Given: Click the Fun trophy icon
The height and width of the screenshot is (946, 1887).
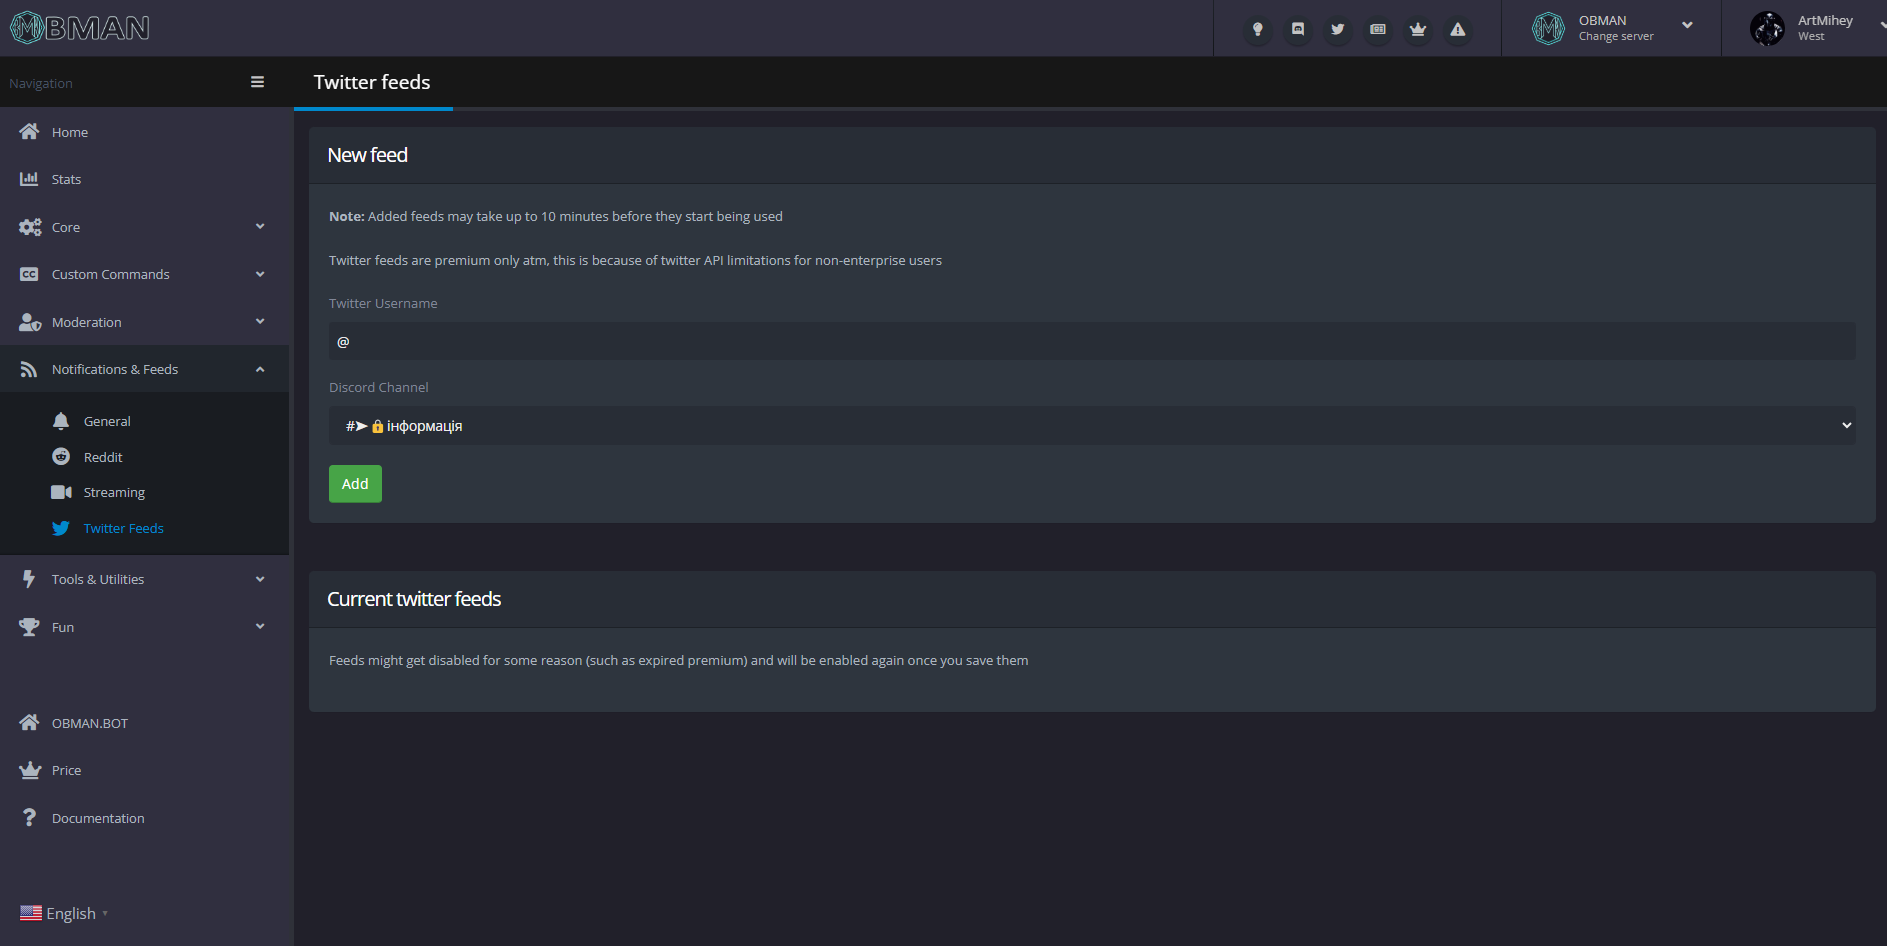Looking at the screenshot, I should [29, 627].
